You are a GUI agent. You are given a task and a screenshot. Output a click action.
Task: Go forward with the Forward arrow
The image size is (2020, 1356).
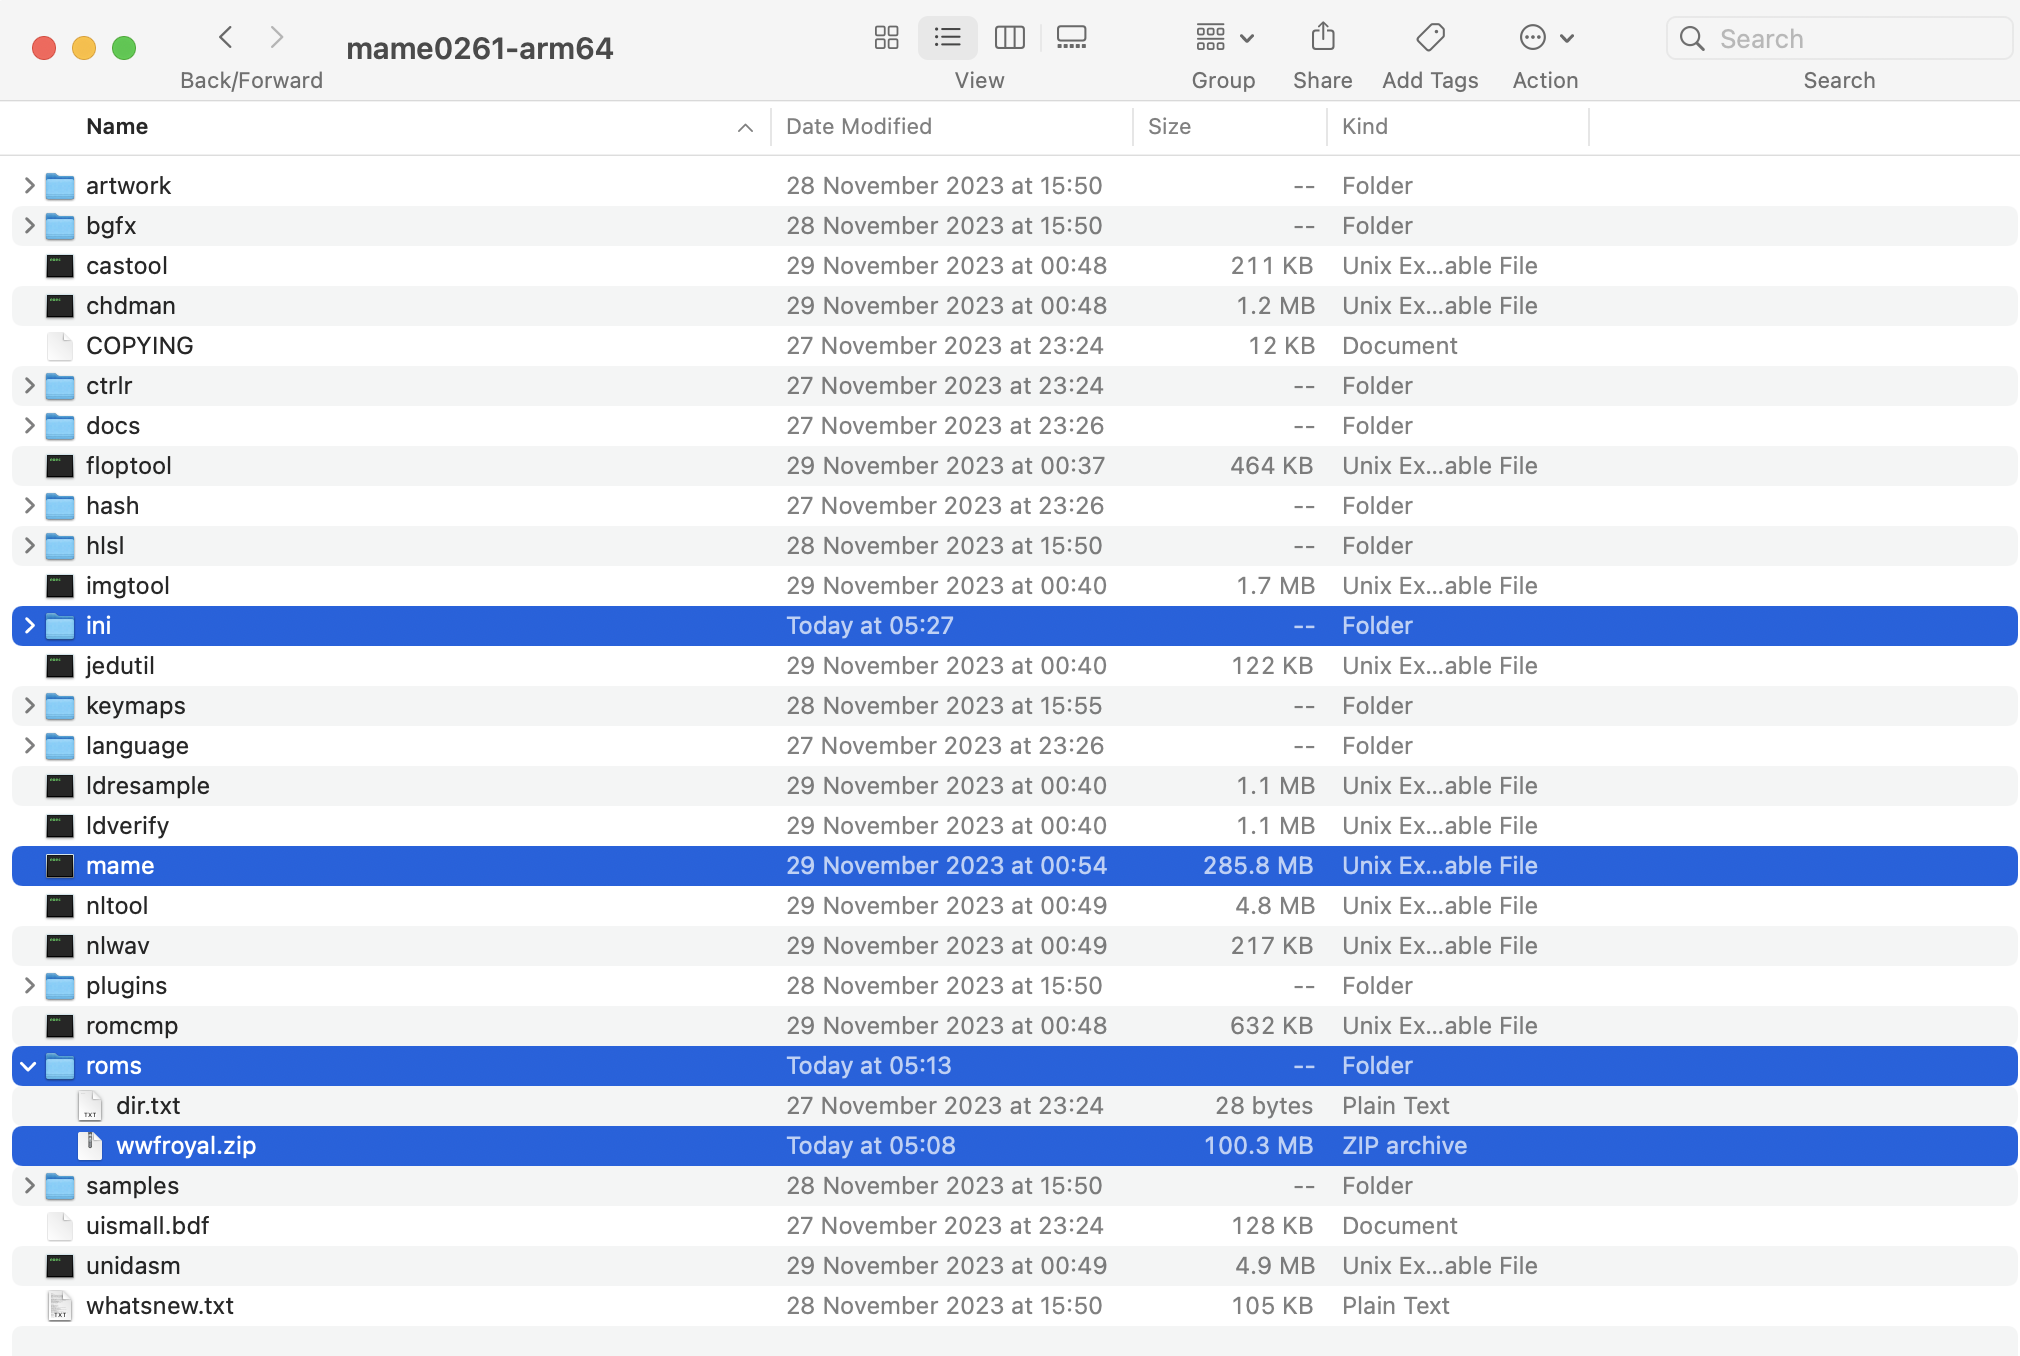277,38
